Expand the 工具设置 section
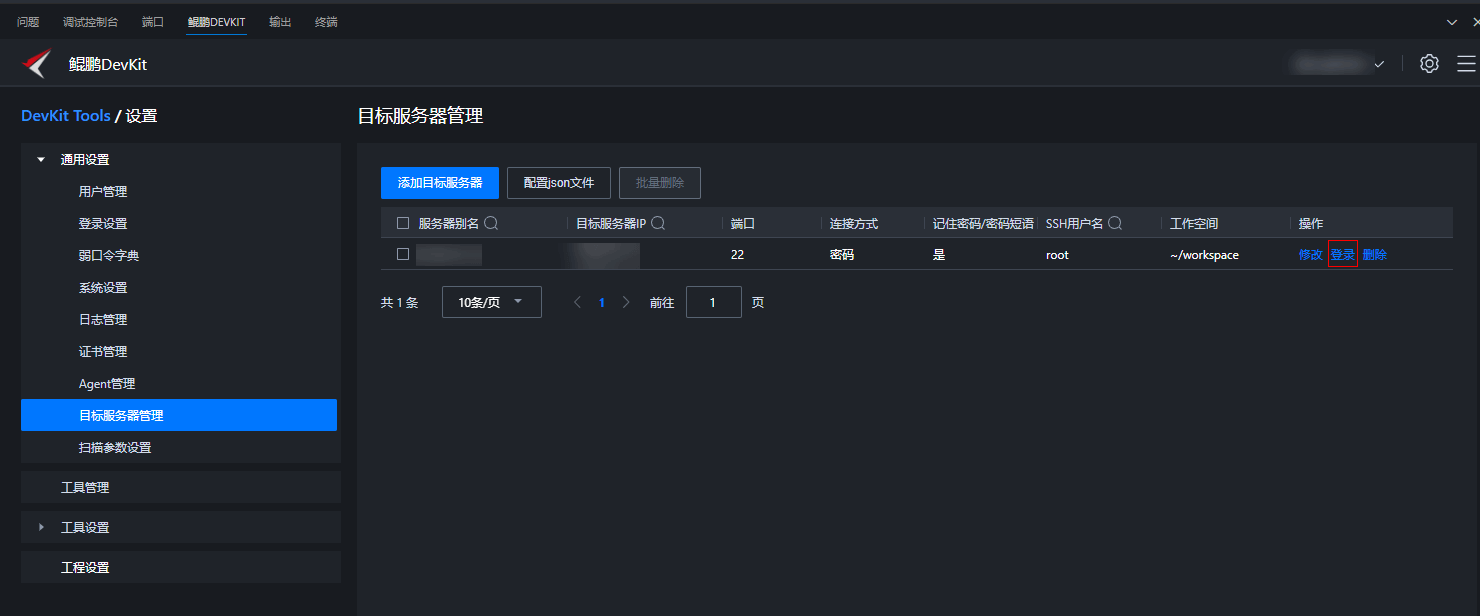Image resolution: width=1480 pixels, height=616 pixels. (x=41, y=527)
